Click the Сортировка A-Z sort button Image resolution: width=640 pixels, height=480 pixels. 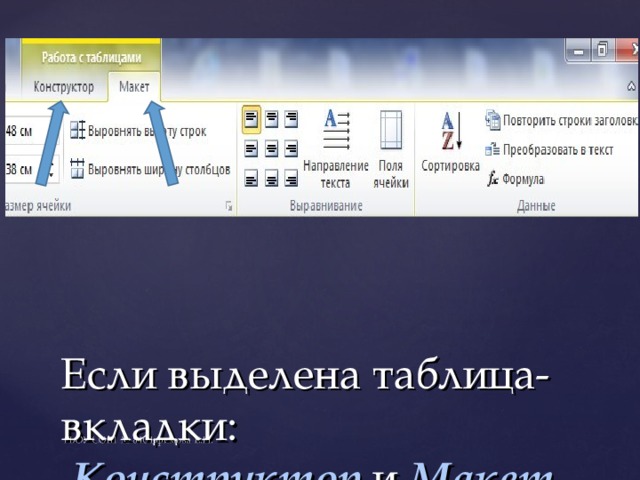pyautogui.click(x=450, y=142)
